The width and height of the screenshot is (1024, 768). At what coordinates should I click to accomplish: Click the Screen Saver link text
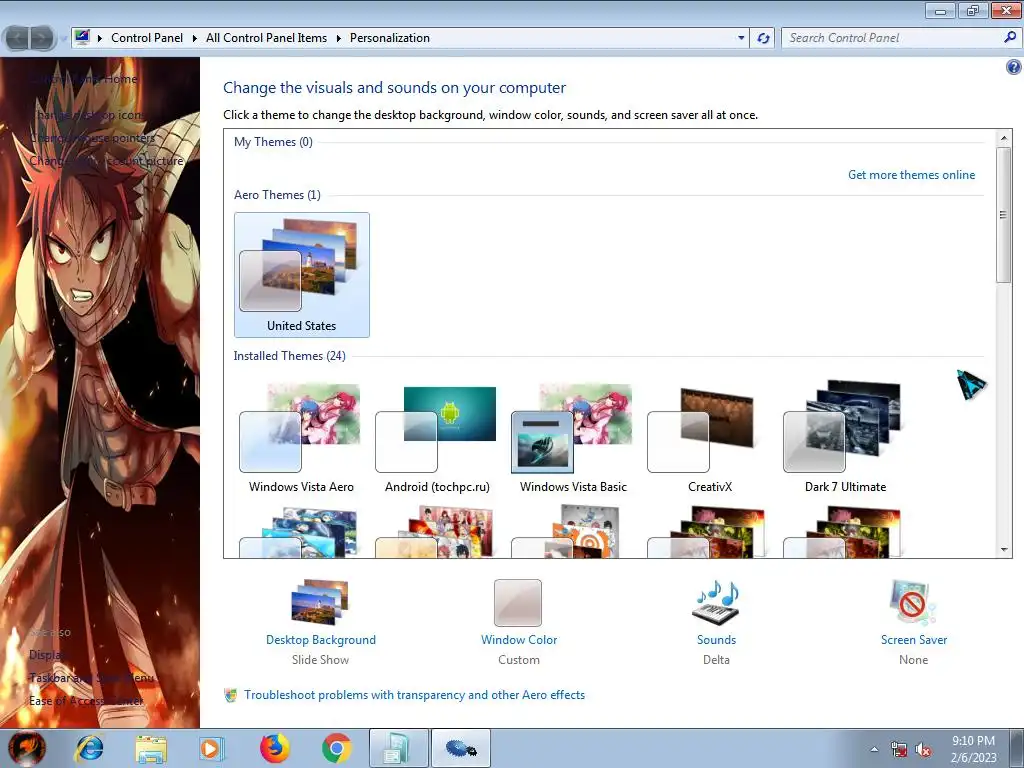(x=914, y=640)
